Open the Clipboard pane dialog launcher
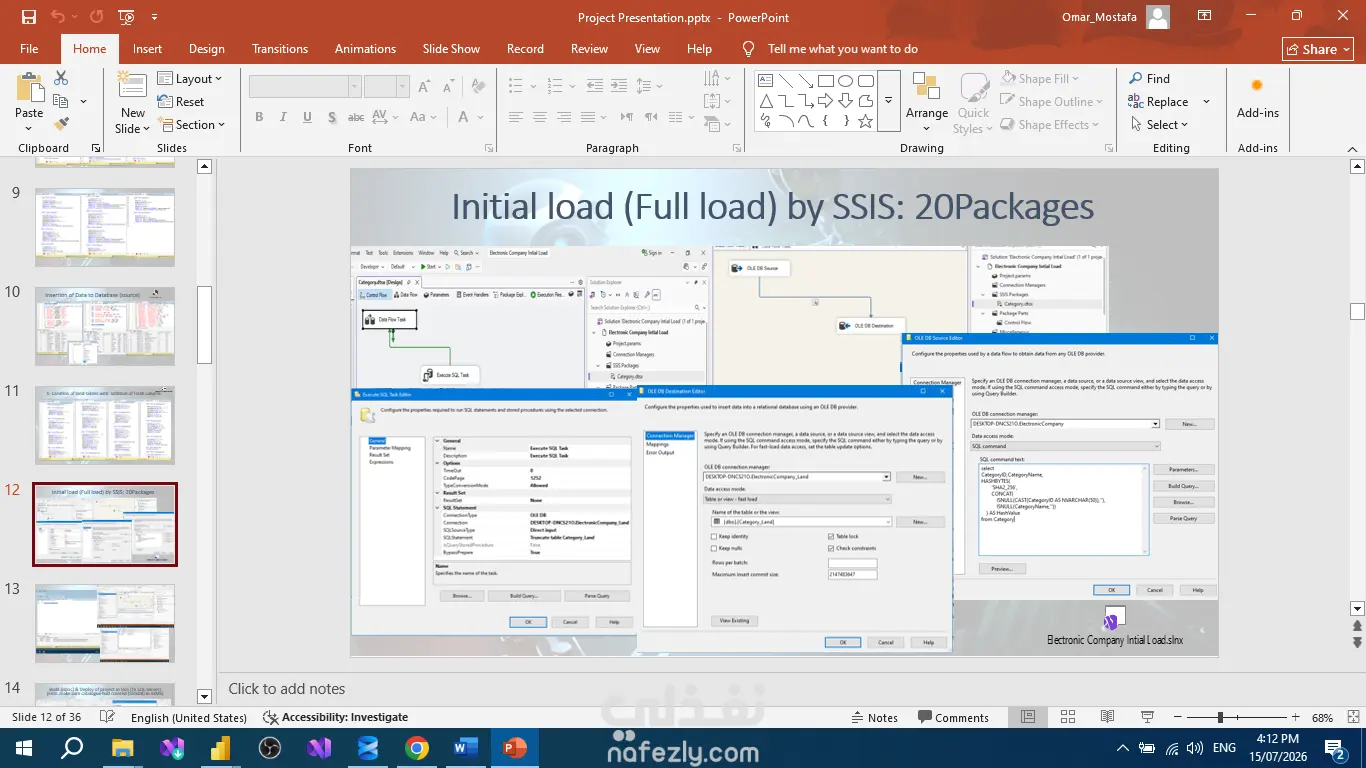 tap(96, 148)
